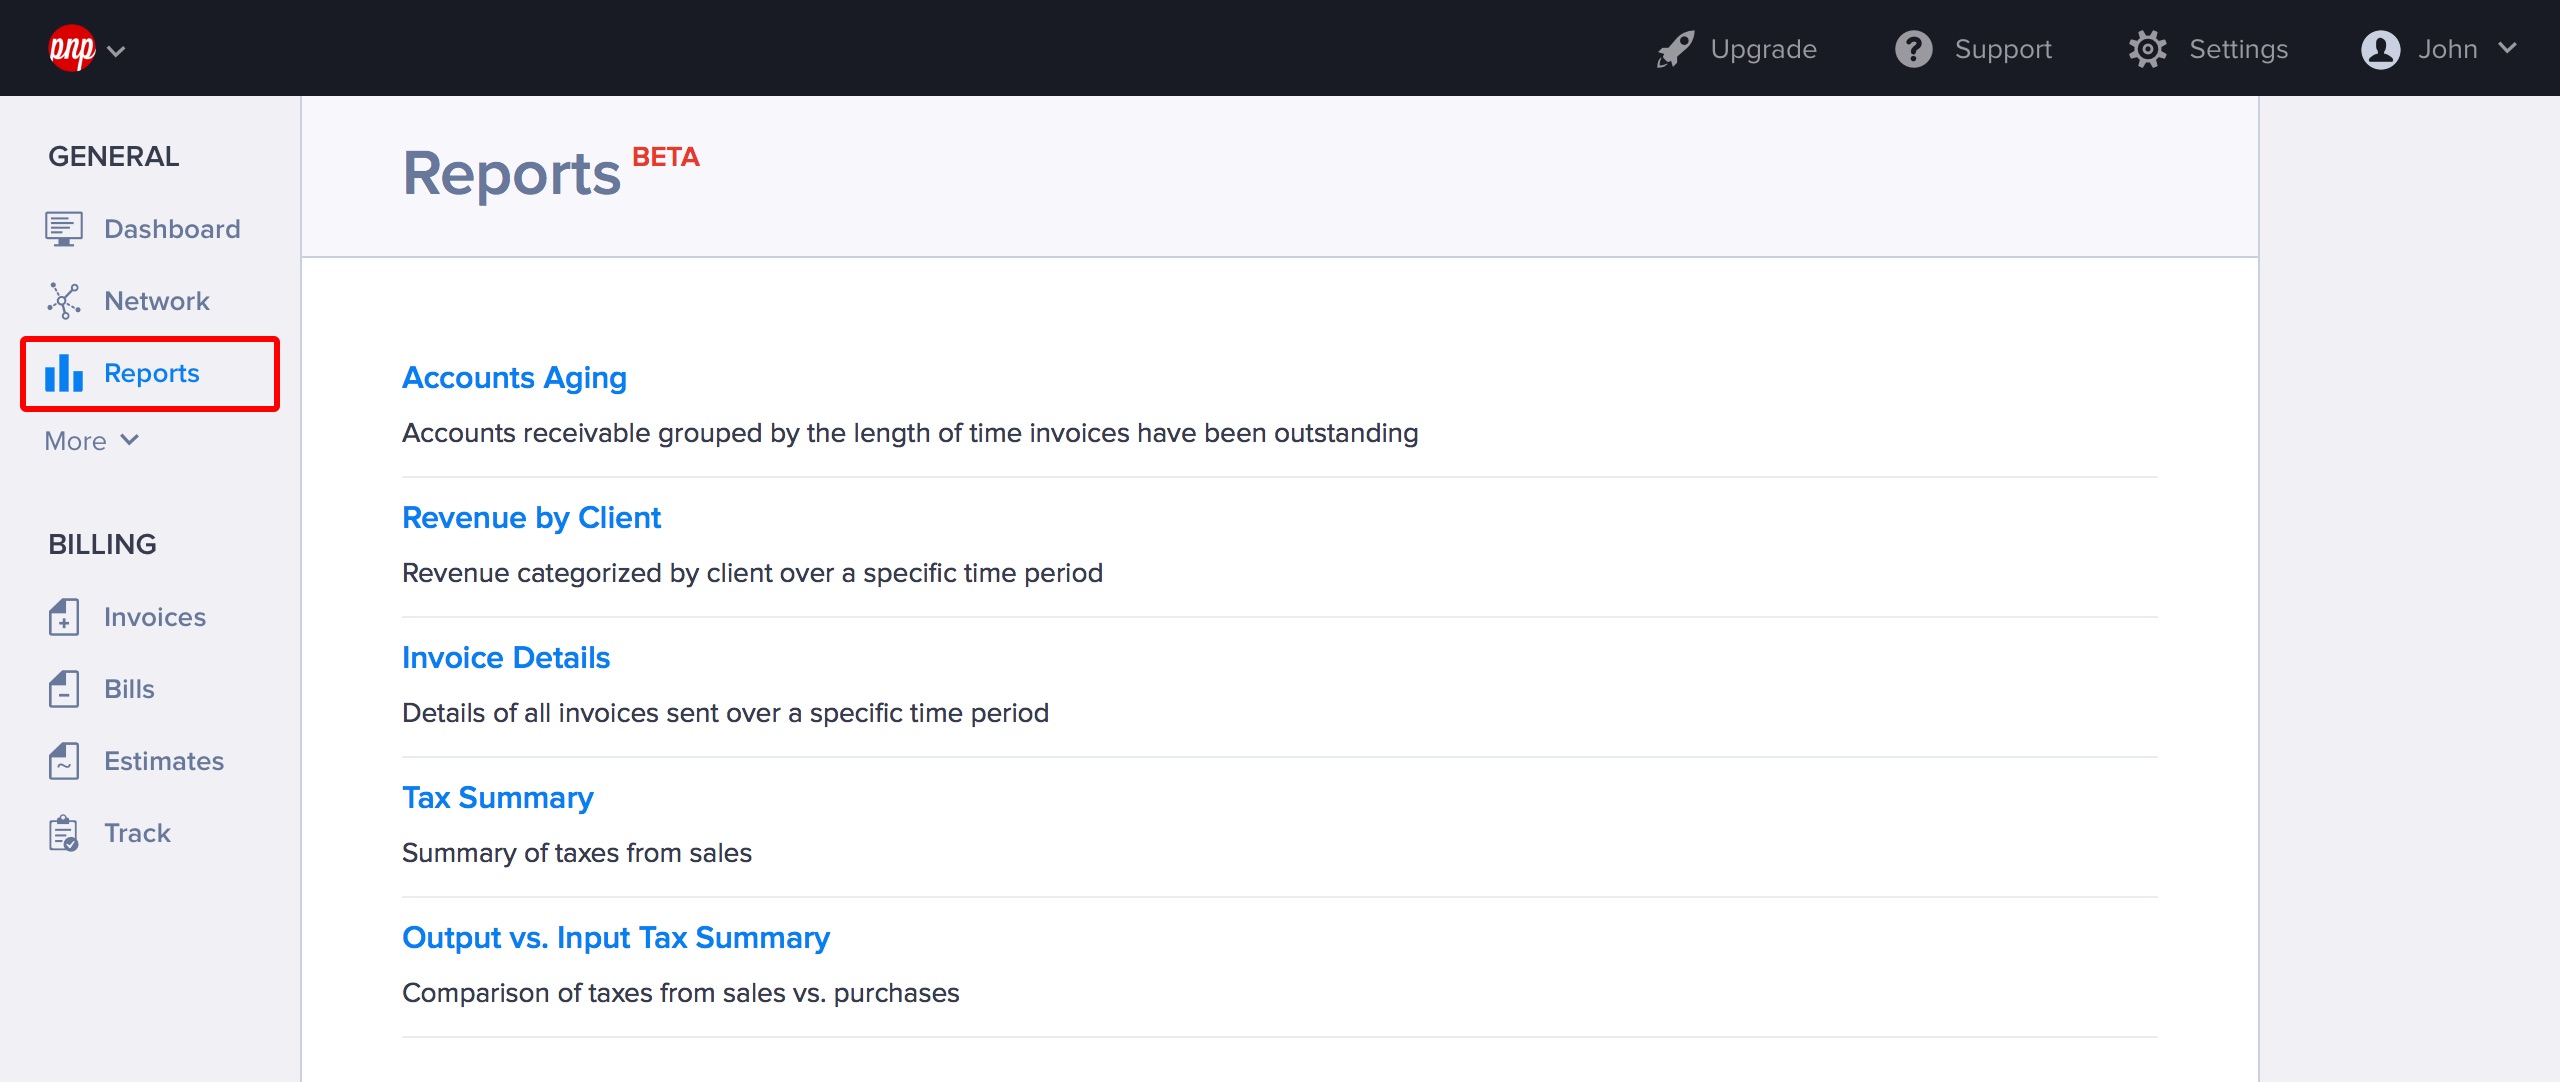2560x1082 pixels.
Task: Open the Revenue by Client report
Action: [531, 518]
